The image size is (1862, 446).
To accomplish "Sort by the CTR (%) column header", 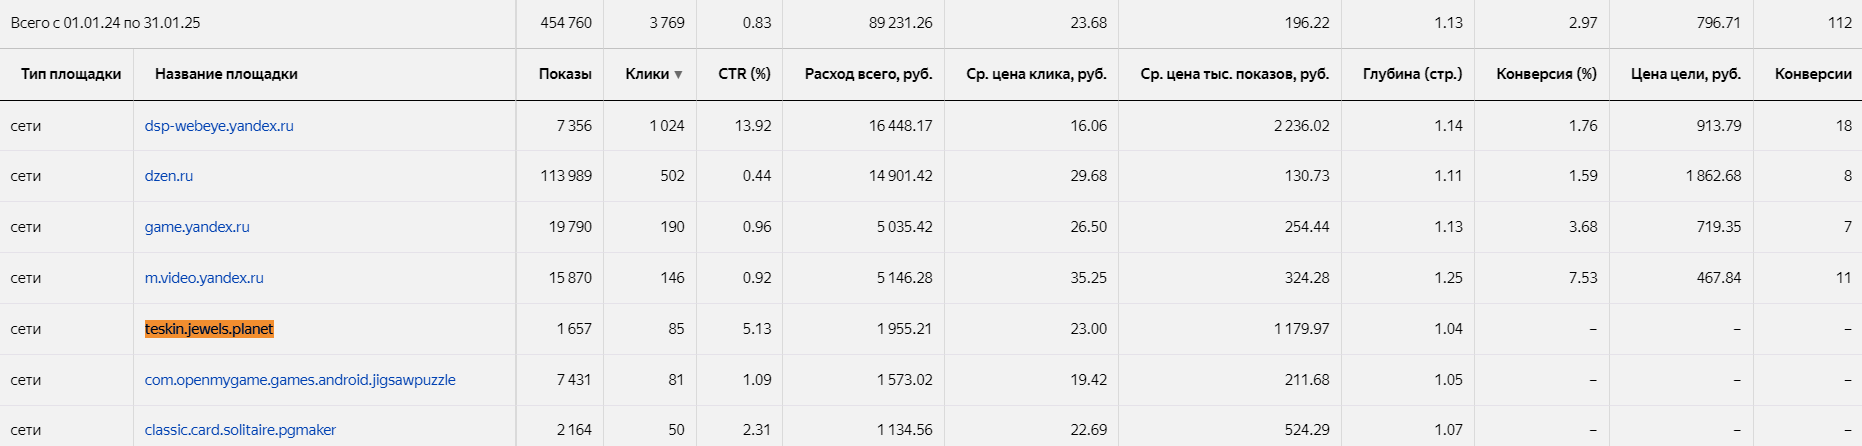I will coord(744,74).
